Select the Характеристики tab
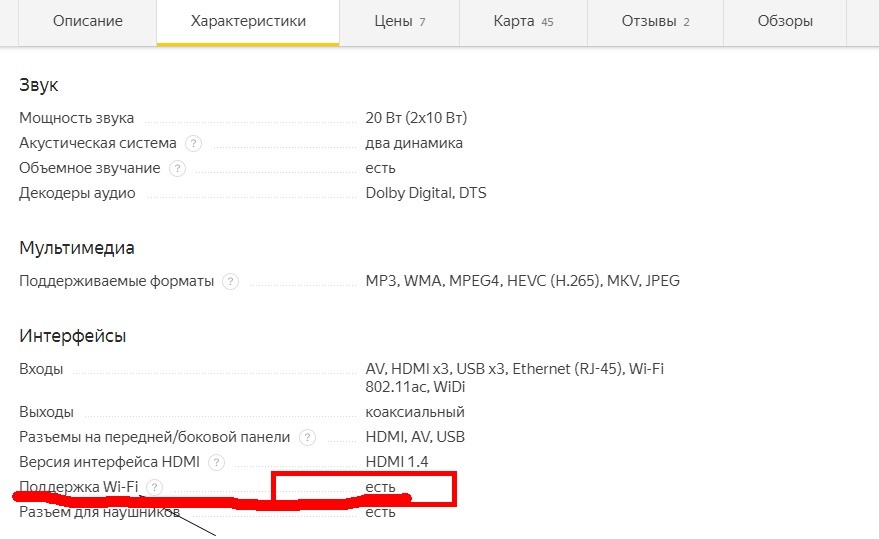879x539 pixels. point(248,21)
